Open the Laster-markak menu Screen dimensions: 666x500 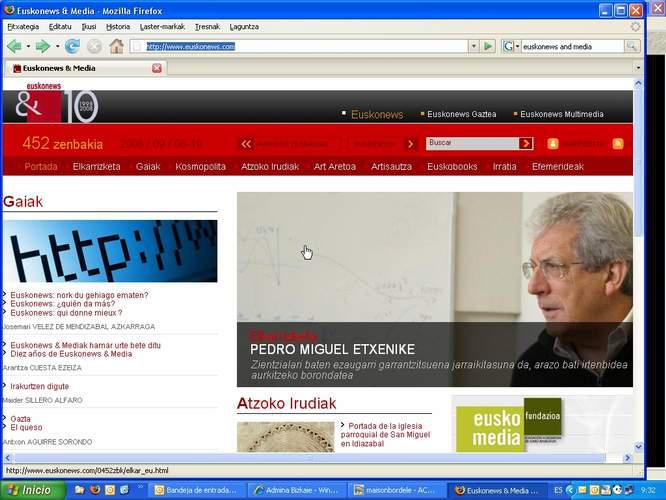(162, 27)
